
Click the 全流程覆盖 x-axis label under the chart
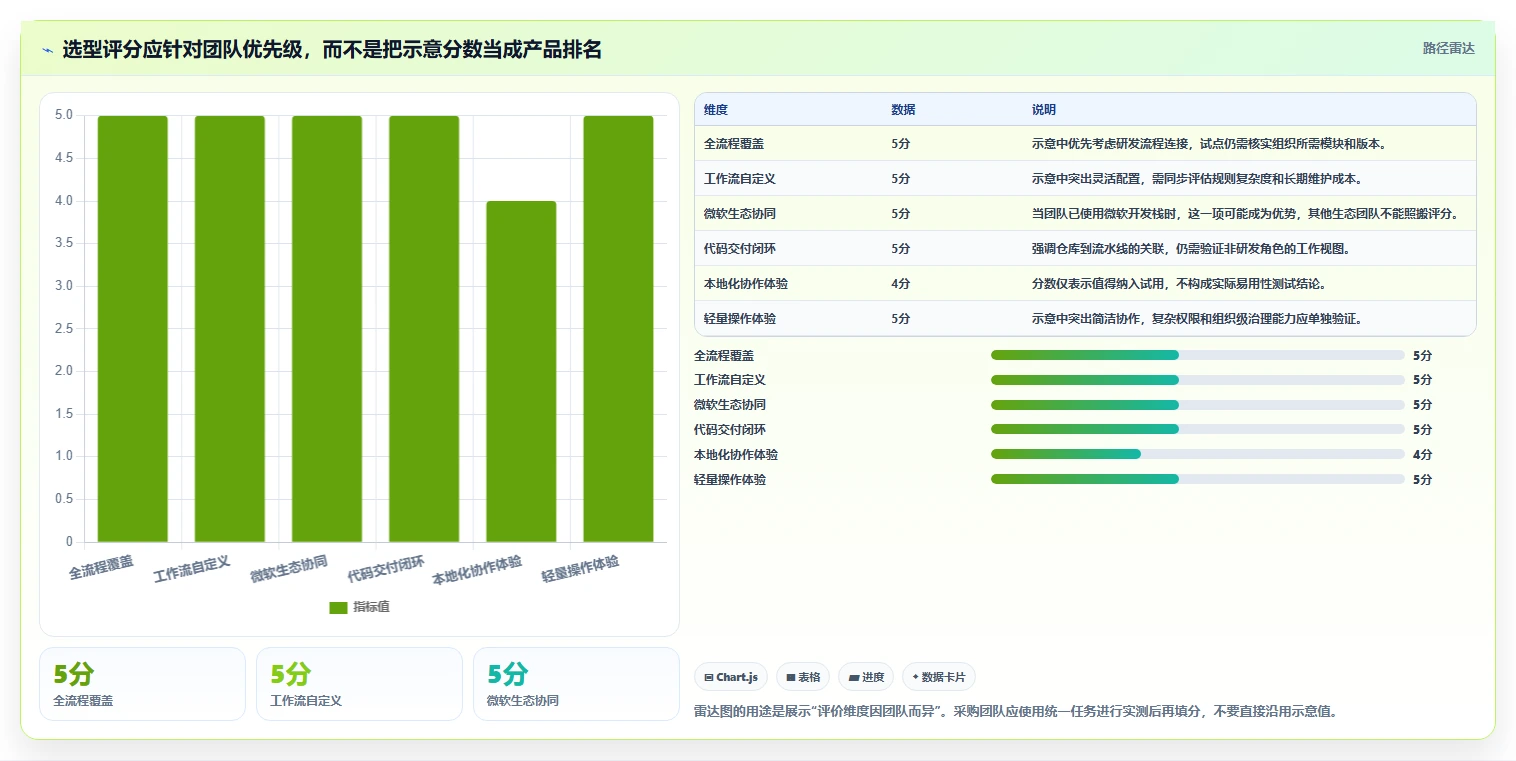click(101, 568)
